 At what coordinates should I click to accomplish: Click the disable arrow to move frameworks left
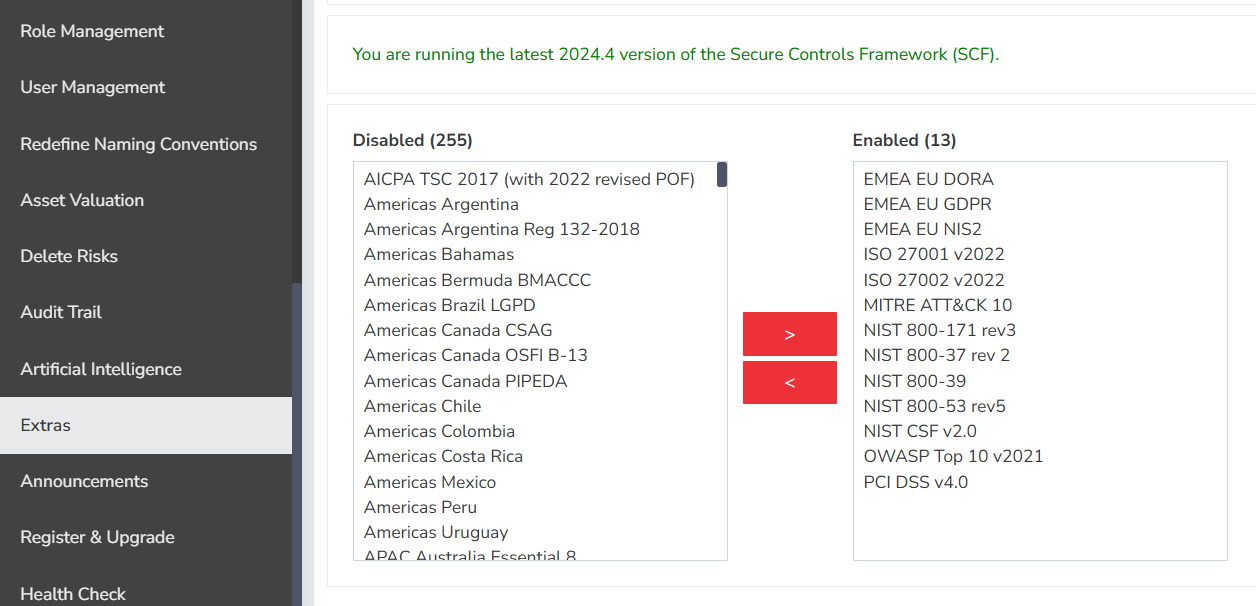pyautogui.click(x=789, y=382)
